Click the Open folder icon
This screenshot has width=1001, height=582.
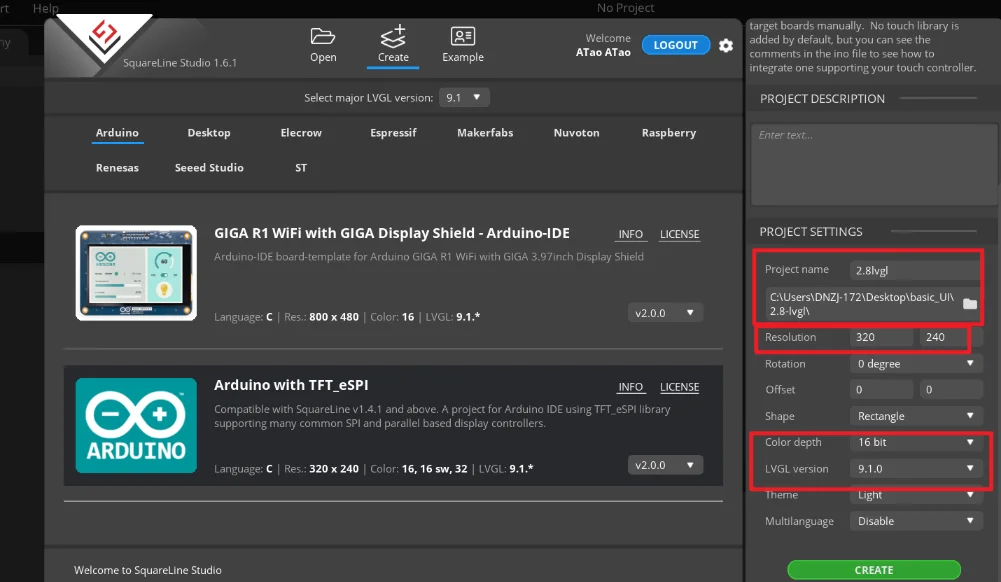322,36
